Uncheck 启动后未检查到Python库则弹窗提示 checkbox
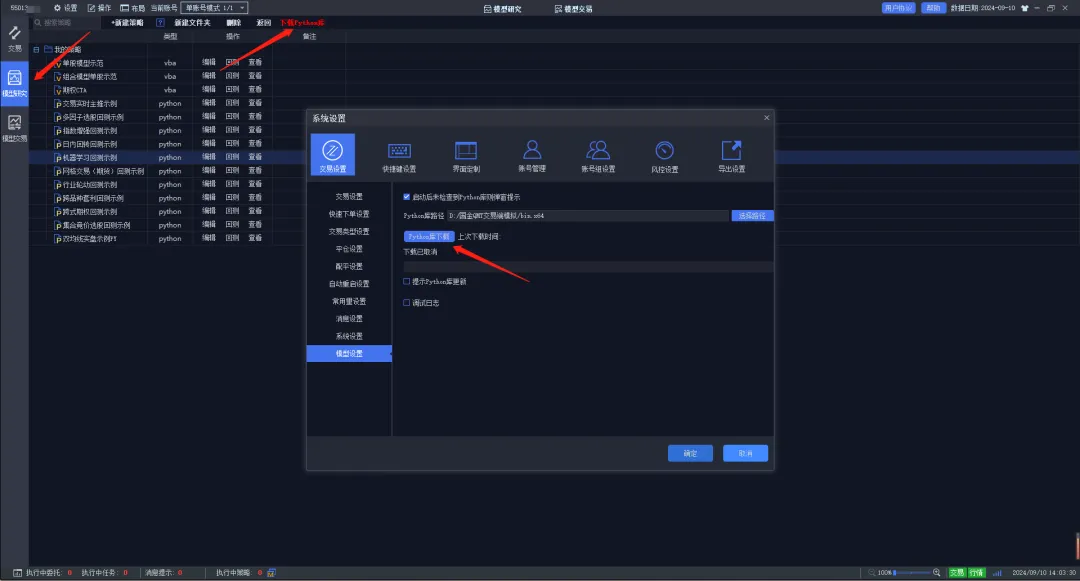The image size is (1080, 581). click(x=406, y=197)
